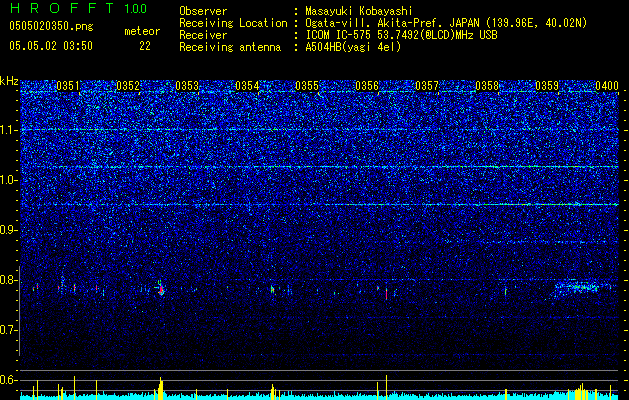Click the meteor label
Image resolution: width=629 pixels, height=400 pixels.
(142, 31)
